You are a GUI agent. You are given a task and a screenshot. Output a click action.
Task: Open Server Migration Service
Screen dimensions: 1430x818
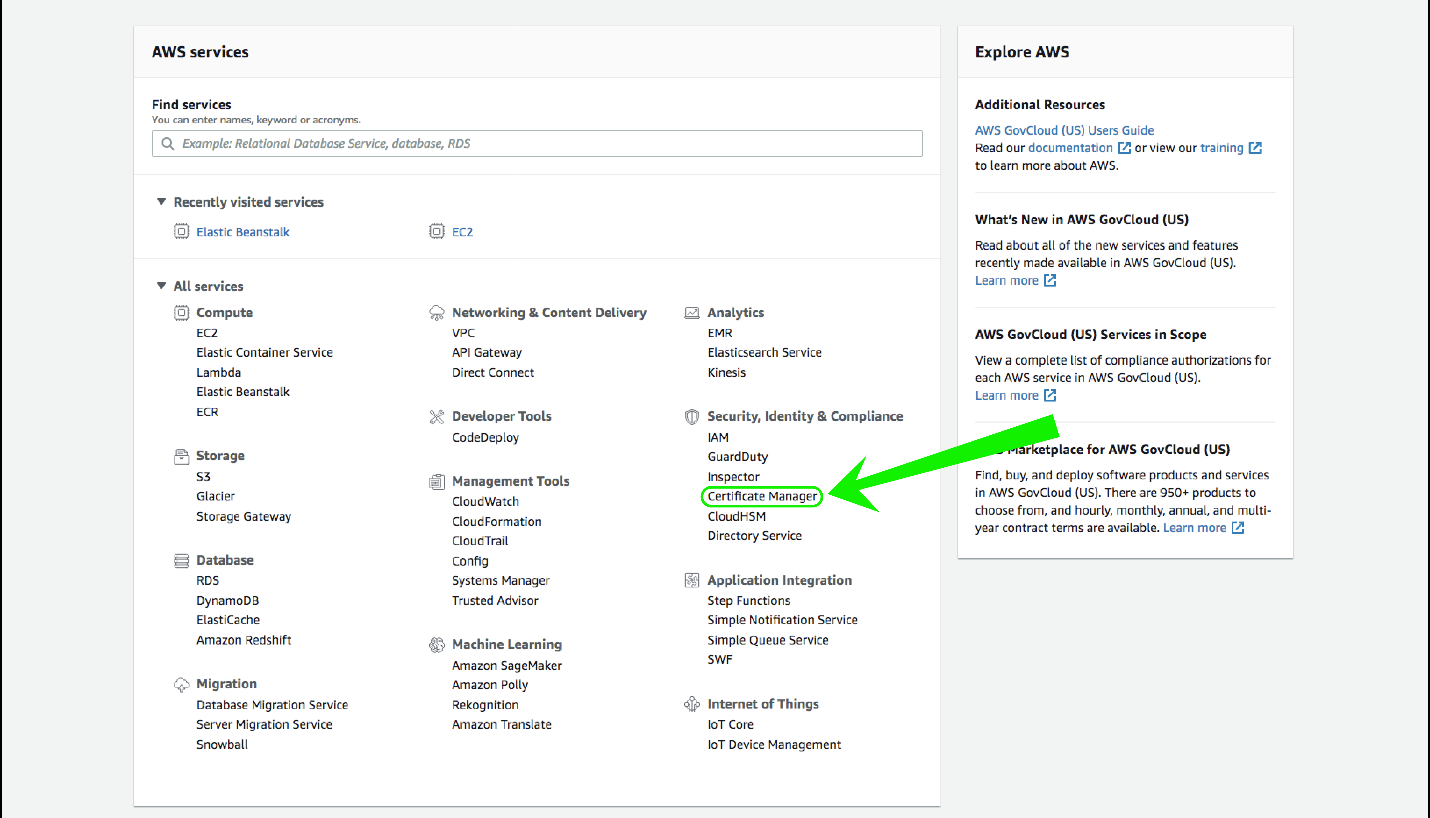(x=264, y=725)
